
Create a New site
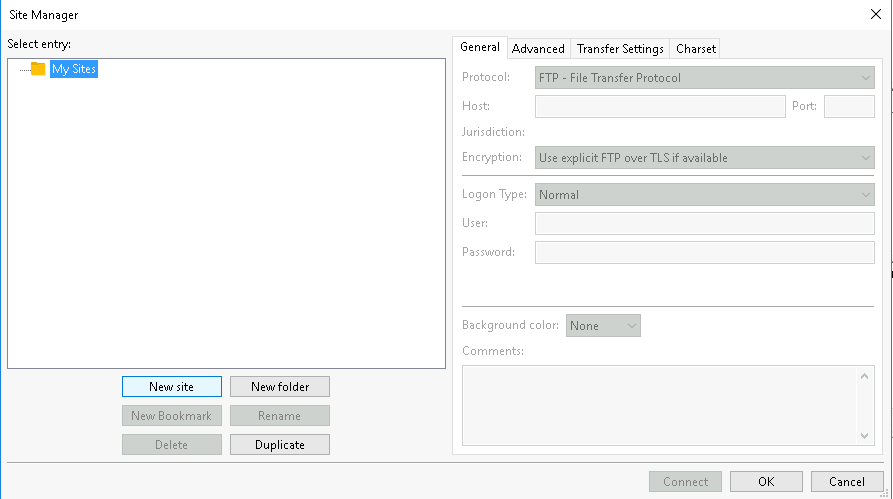tap(171, 387)
